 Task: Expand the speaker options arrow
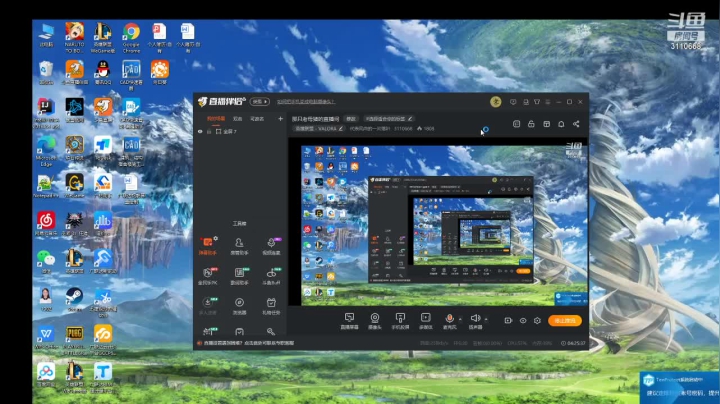tap(486, 319)
